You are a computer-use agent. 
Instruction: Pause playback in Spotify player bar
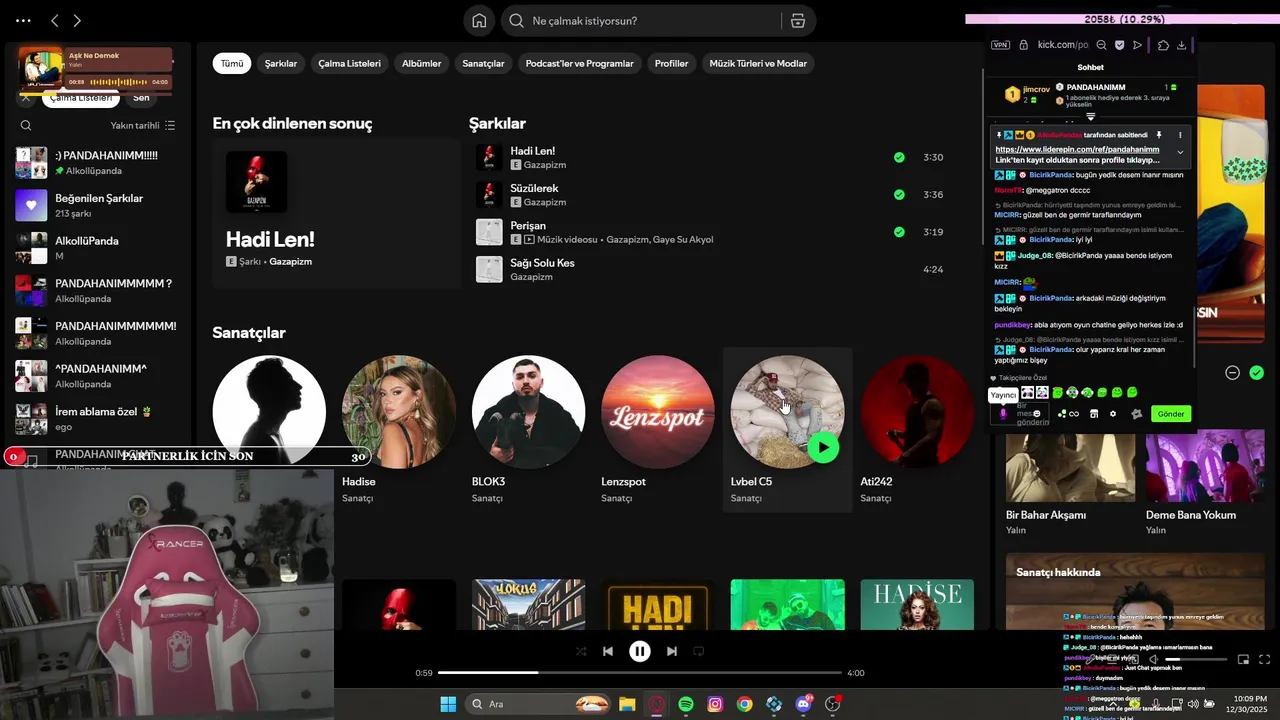point(640,651)
